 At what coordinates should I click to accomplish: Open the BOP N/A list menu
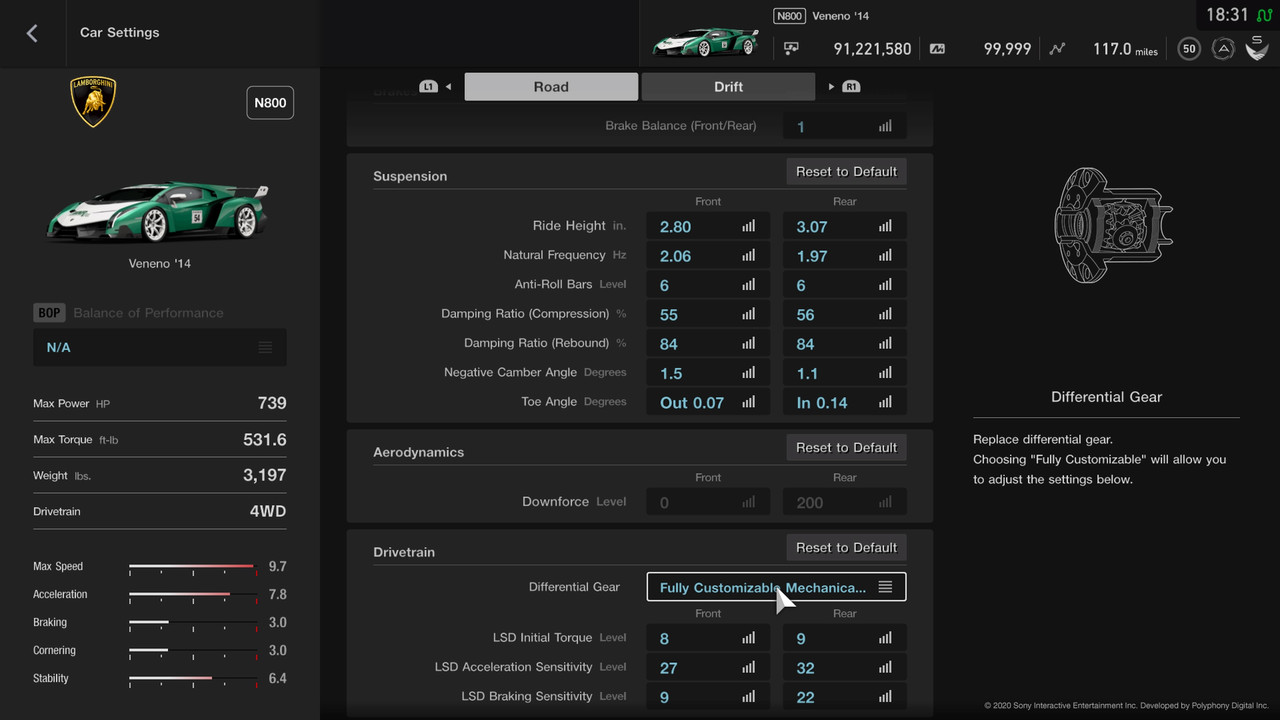click(x=160, y=347)
